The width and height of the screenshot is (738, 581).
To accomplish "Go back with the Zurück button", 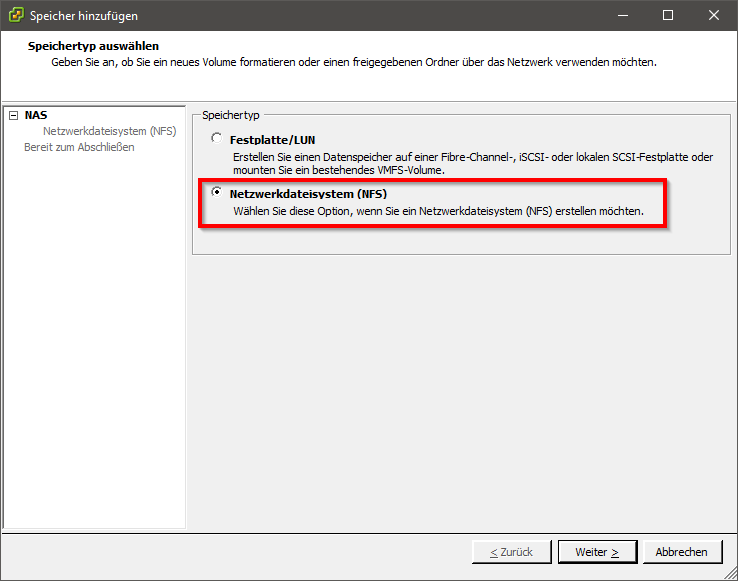I will coord(511,552).
